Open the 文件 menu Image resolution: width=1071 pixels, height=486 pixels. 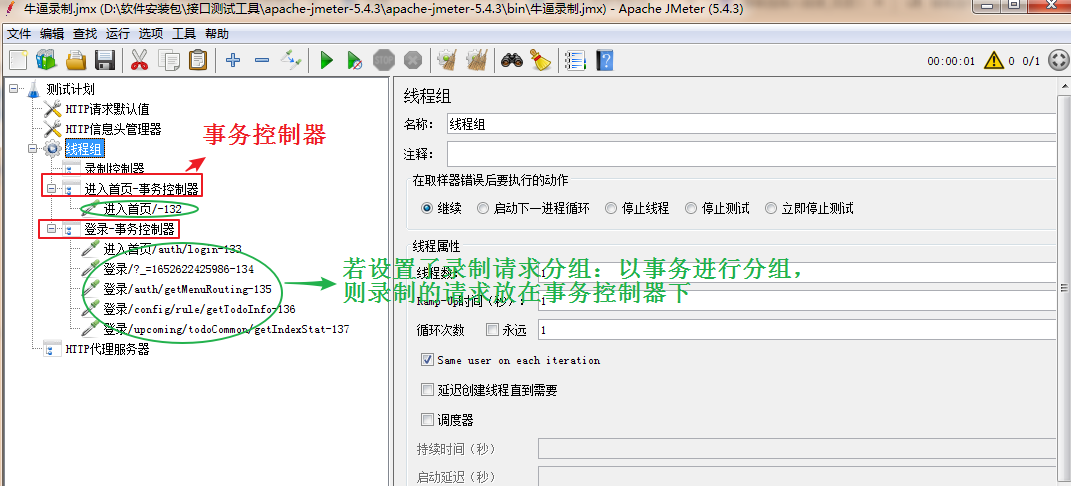(x=19, y=33)
